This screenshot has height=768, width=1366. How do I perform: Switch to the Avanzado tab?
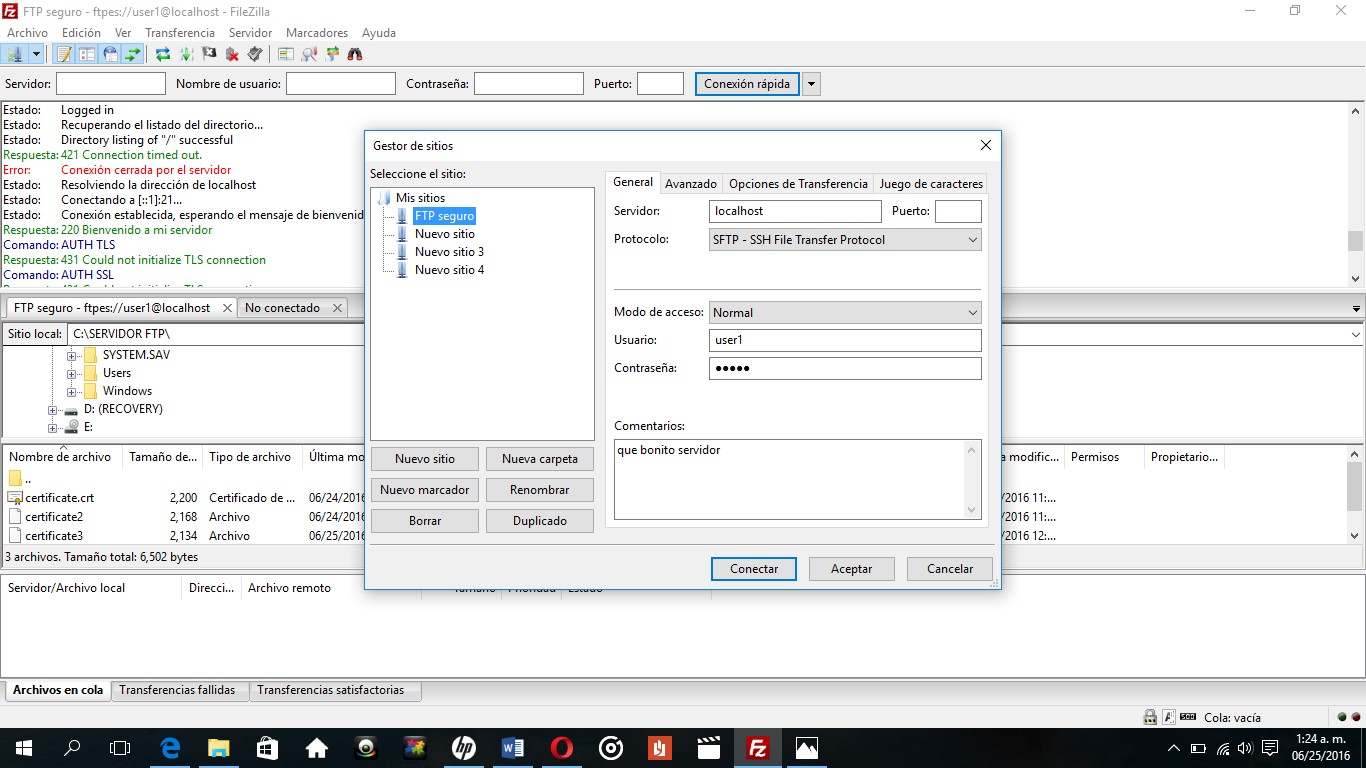pos(691,183)
